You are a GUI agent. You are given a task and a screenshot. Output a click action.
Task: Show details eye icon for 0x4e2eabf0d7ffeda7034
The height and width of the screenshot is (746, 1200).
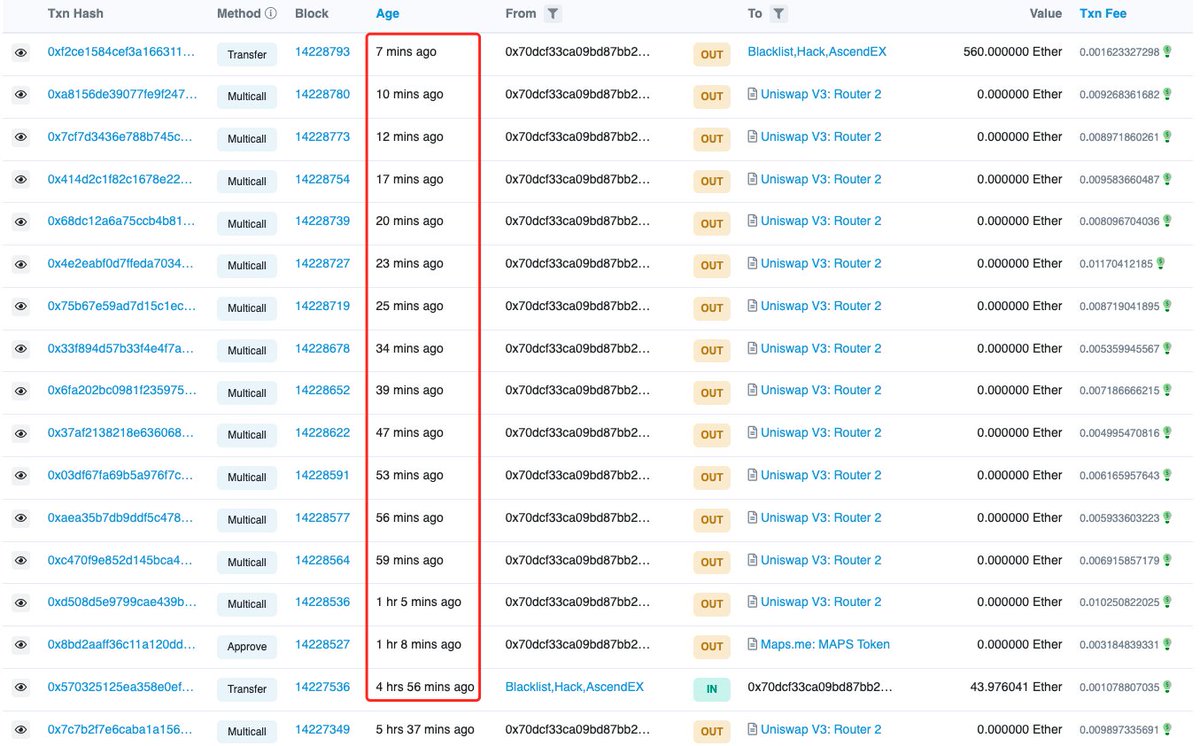point(20,264)
